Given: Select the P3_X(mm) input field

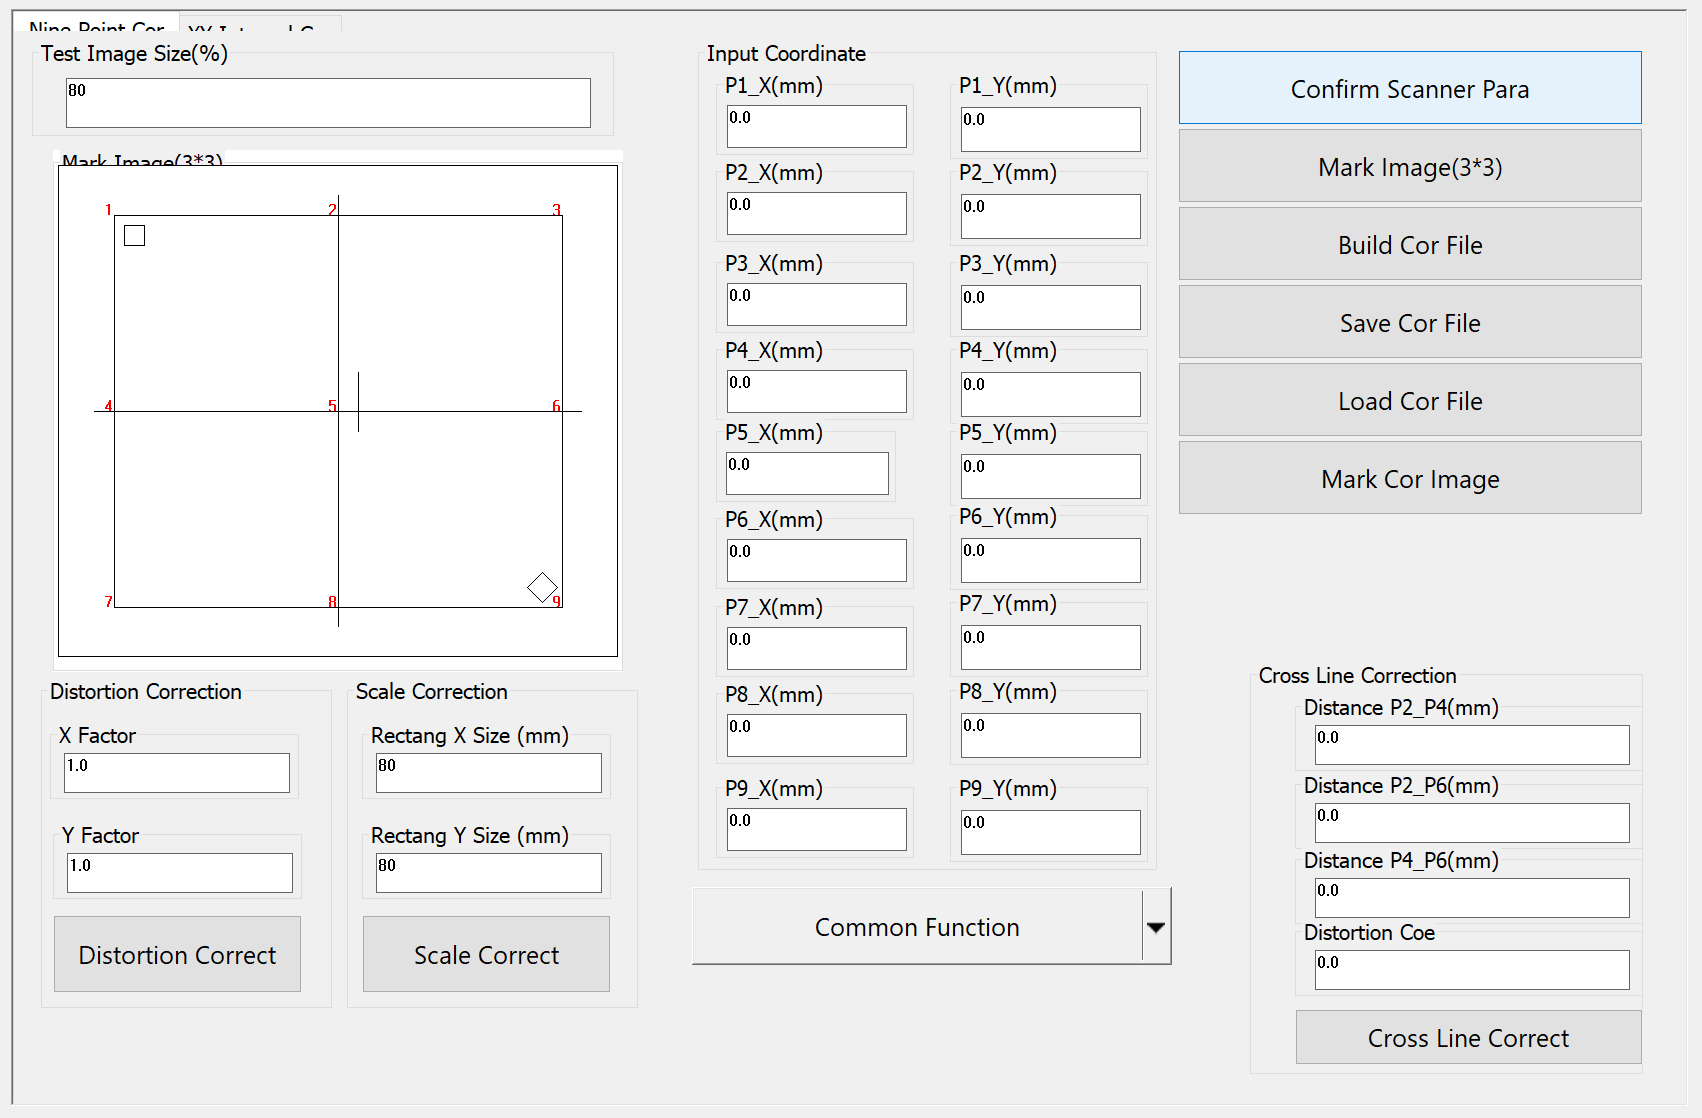Looking at the screenshot, I should [x=817, y=305].
